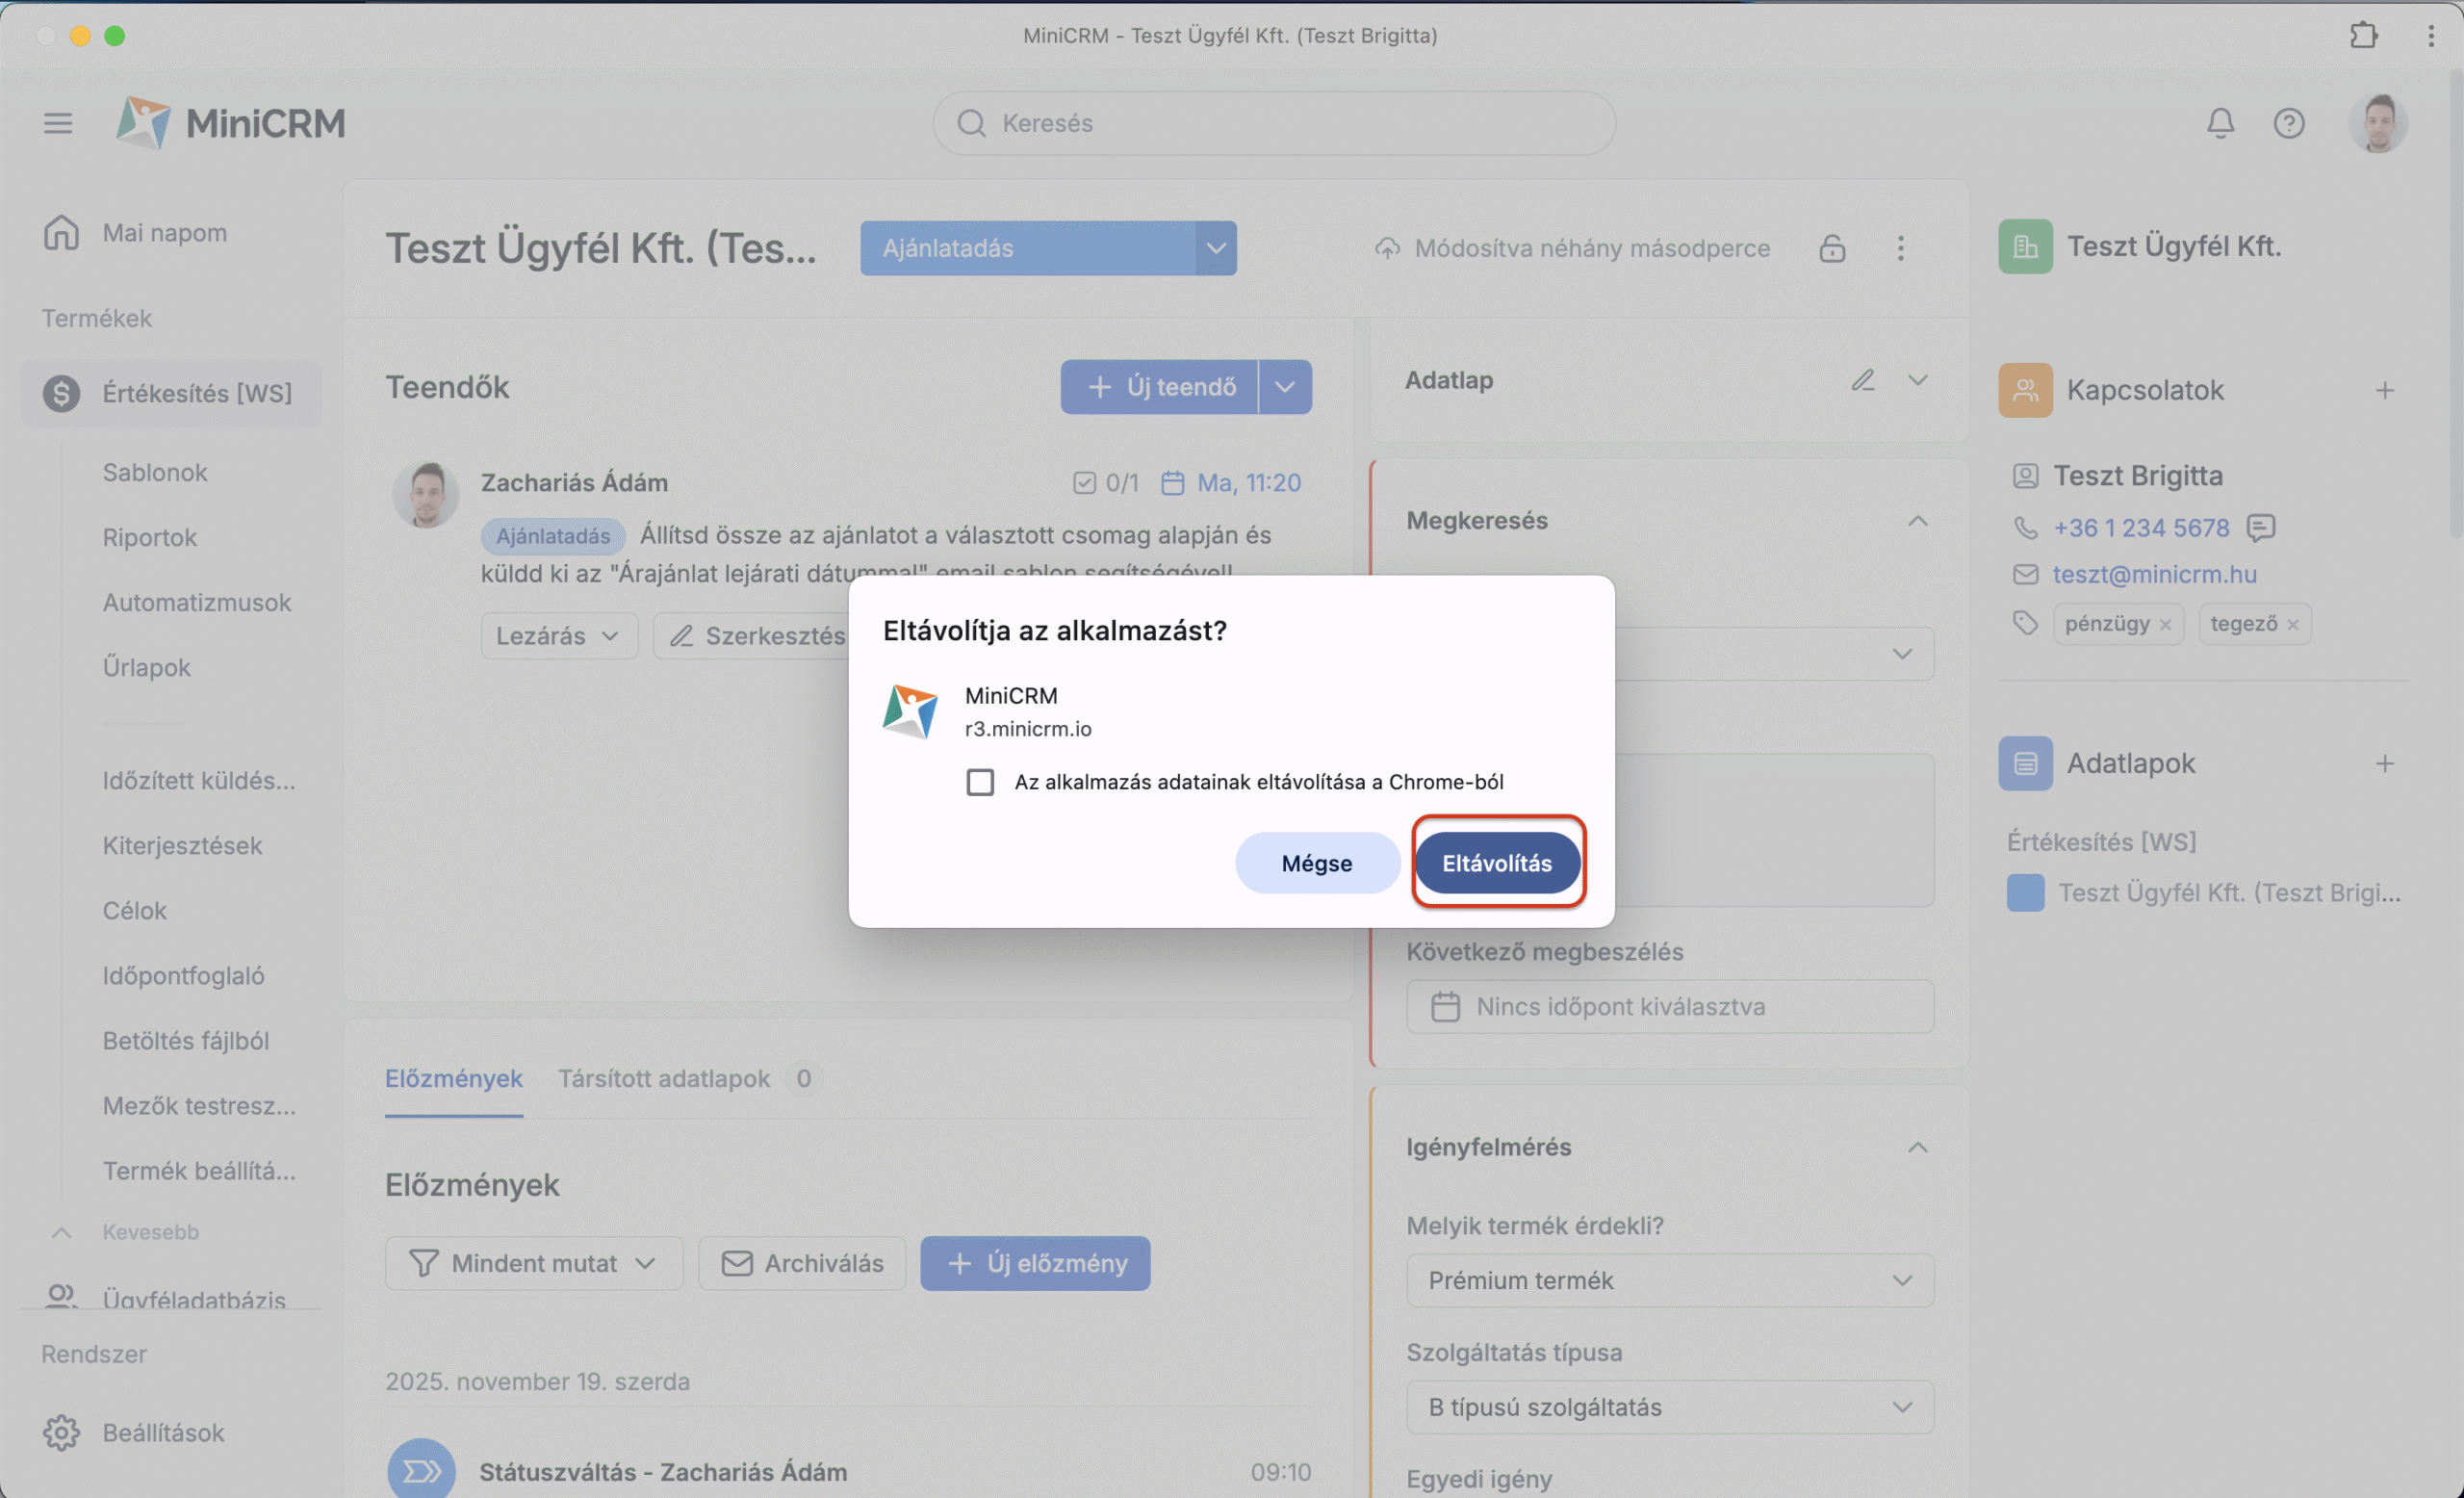Click the Eltávolítás button
The height and width of the screenshot is (1498, 2464).
click(1496, 863)
